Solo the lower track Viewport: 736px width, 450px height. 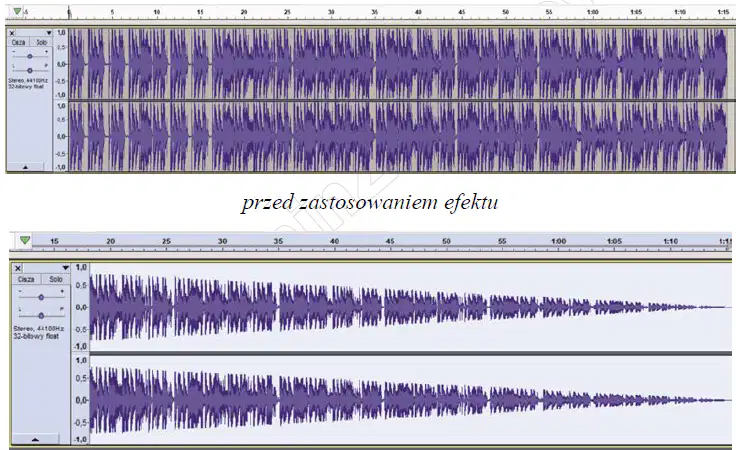click(55, 279)
